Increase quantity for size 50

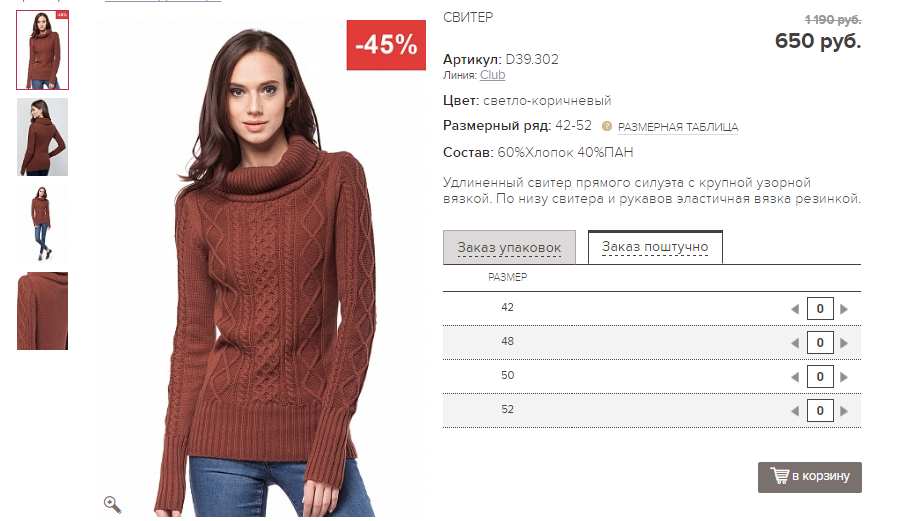point(844,377)
